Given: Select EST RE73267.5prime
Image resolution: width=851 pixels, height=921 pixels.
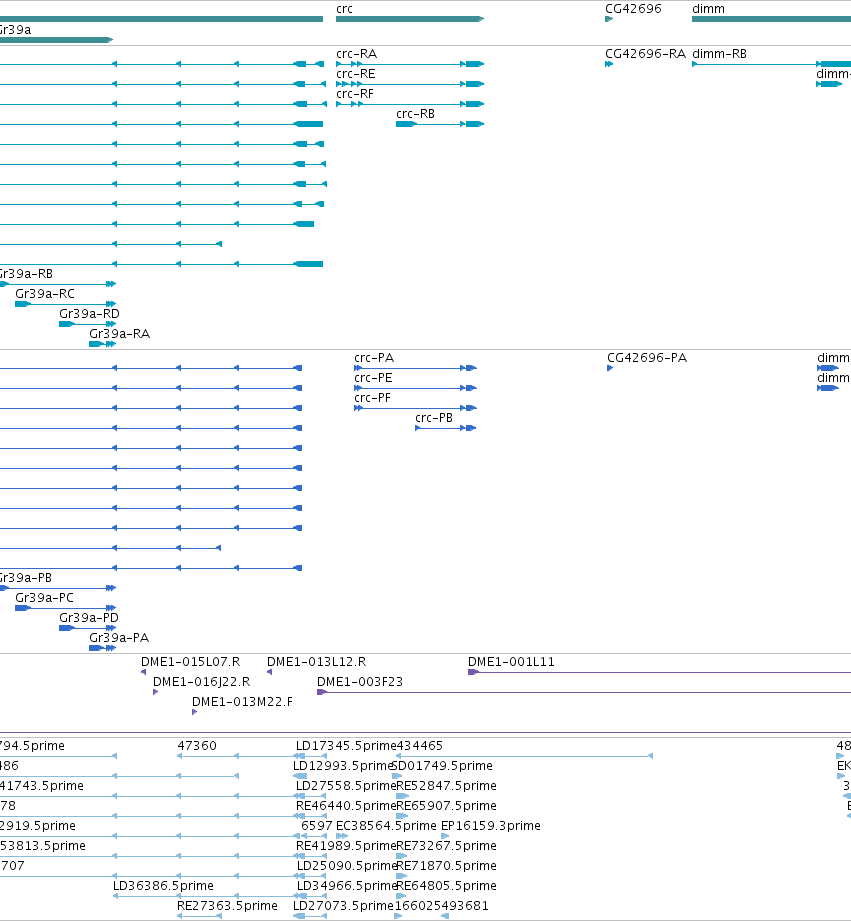Looking at the screenshot, I should pyautogui.click(x=446, y=846).
